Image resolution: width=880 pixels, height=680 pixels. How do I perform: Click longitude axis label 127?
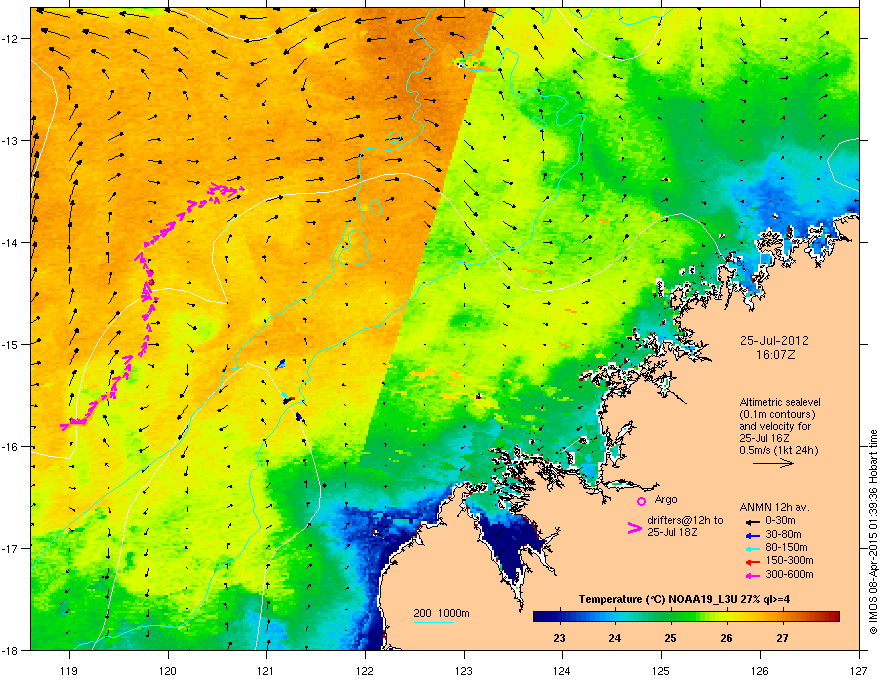859,670
